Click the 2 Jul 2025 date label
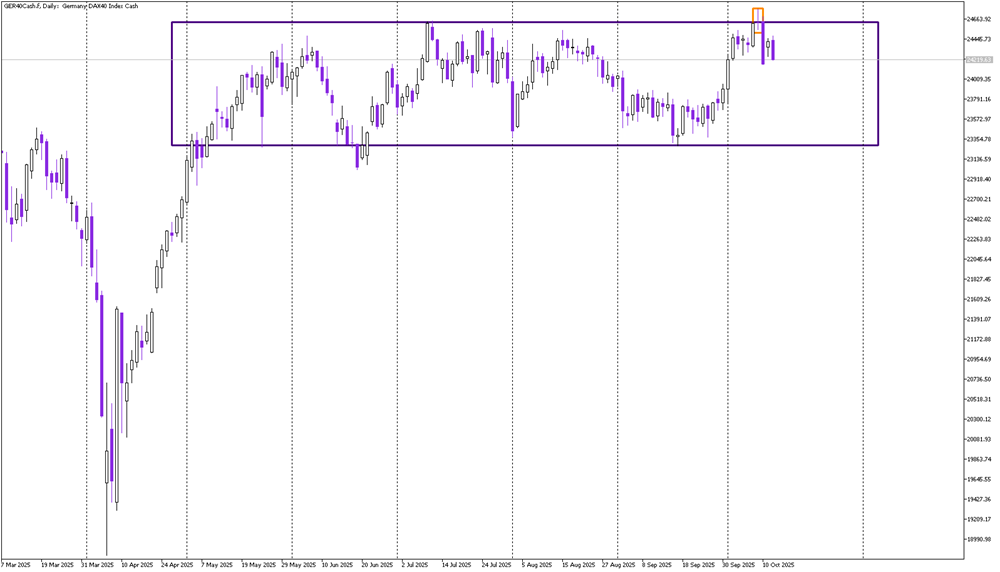The image size is (1000, 572). [x=415, y=564]
